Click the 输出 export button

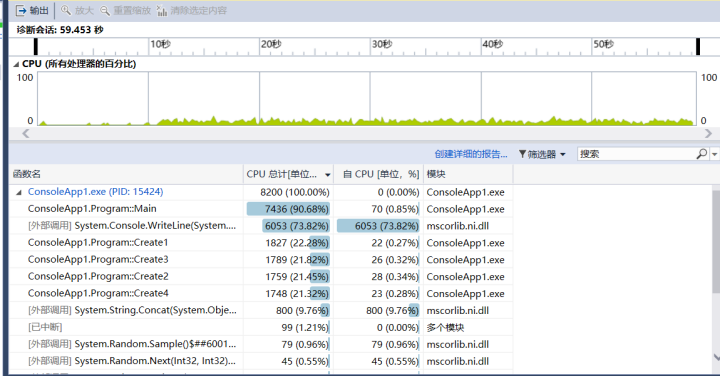coord(32,10)
